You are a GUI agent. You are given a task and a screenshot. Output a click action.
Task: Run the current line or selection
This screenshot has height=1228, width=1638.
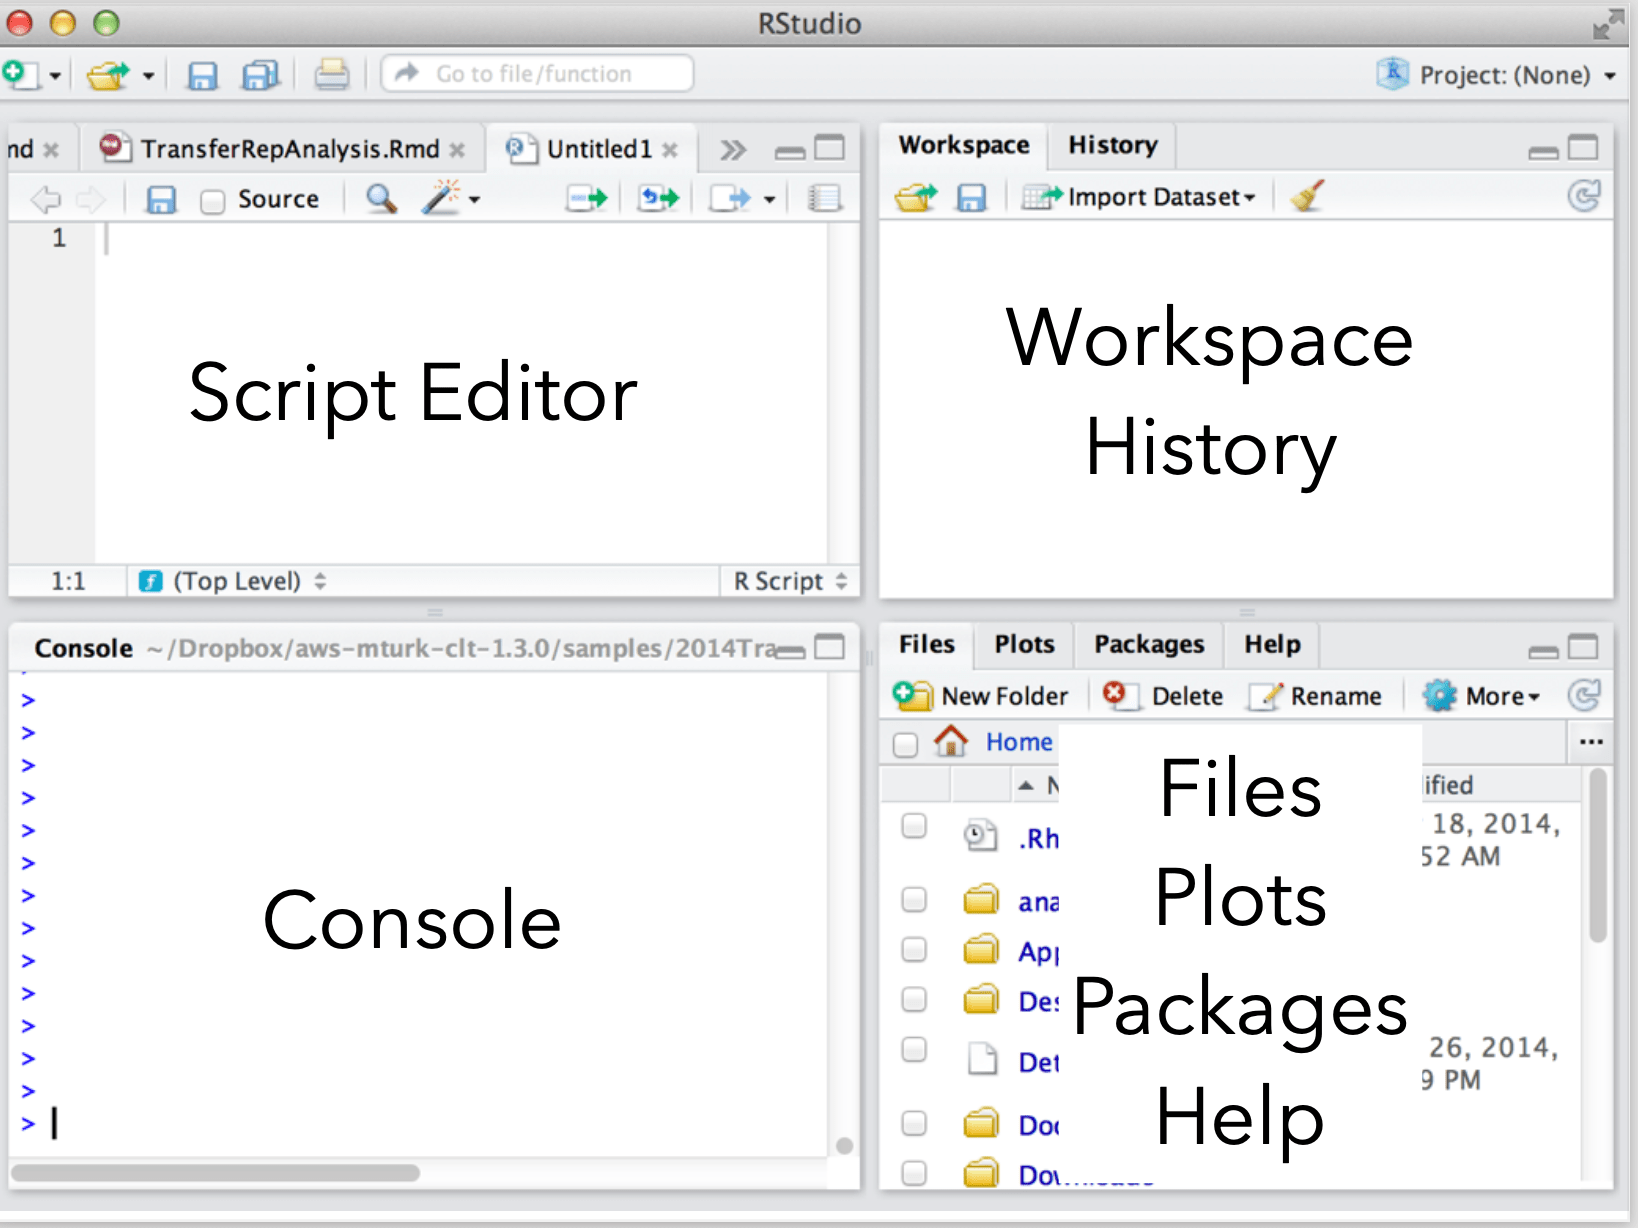(x=587, y=198)
